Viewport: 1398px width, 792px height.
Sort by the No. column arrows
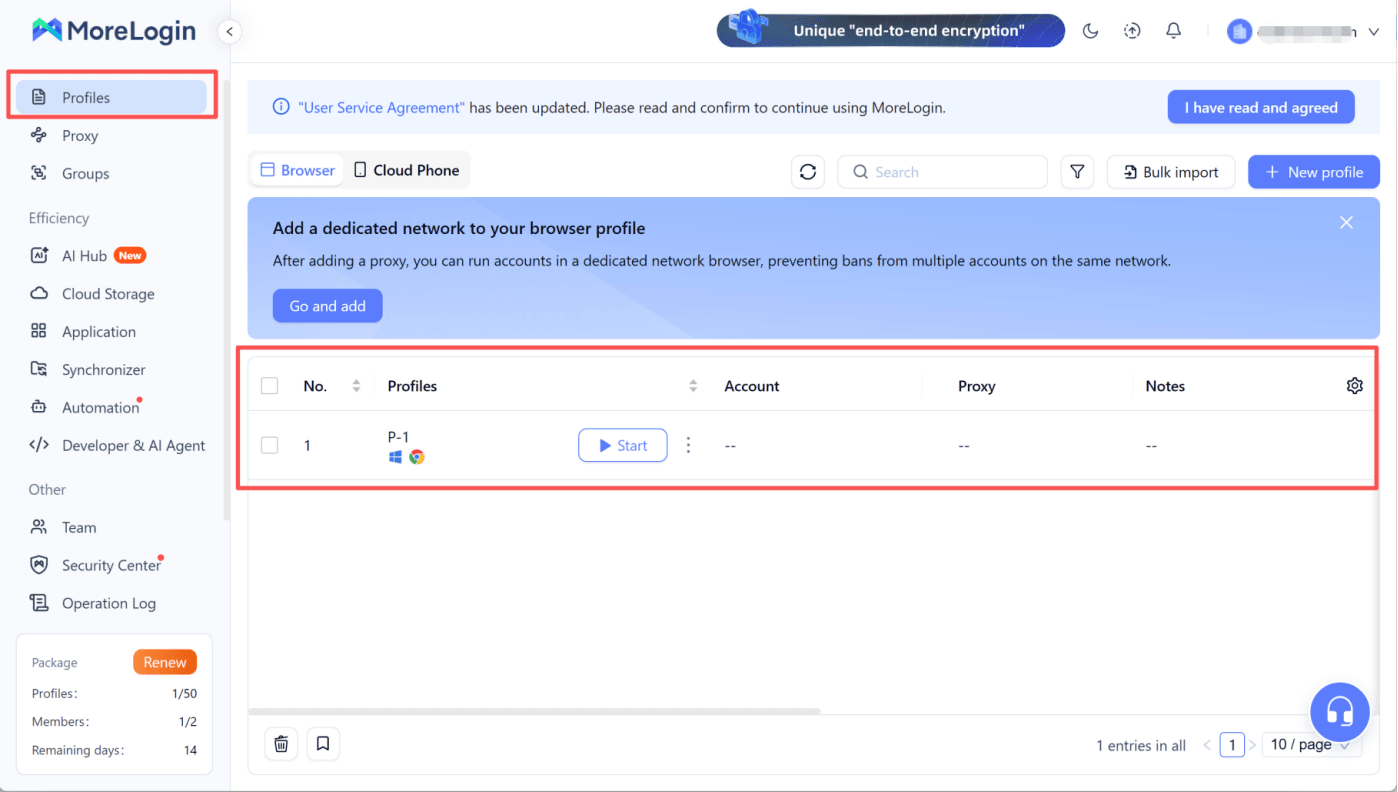click(x=356, y=386)
